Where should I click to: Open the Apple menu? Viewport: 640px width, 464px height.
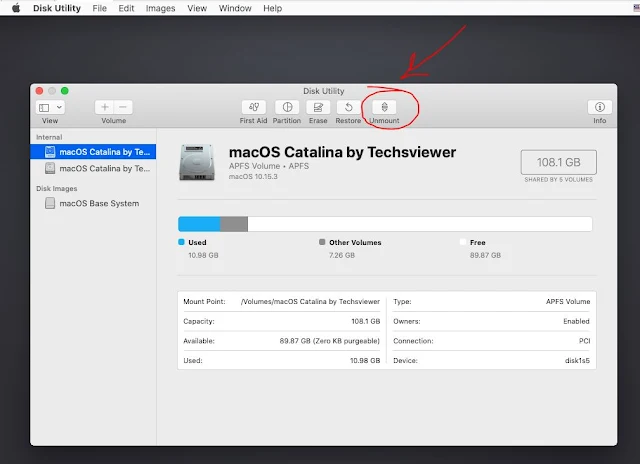[16, 8]
